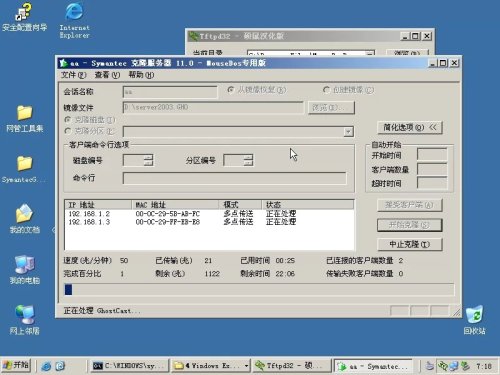Viewport: 500px width, 375px height.
Task: Switch to C:\WINDOWS\sy... taskbar window
Action: [x=129, y=366]
